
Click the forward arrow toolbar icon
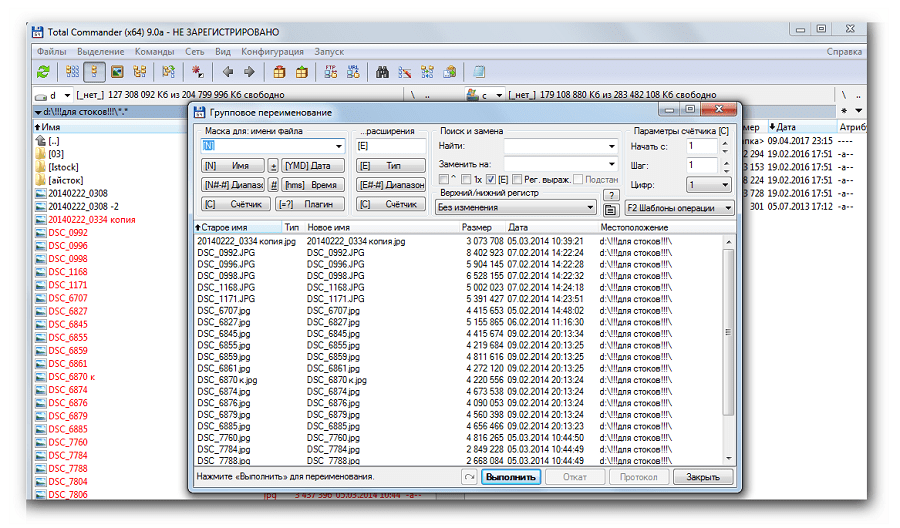[249, 72]
